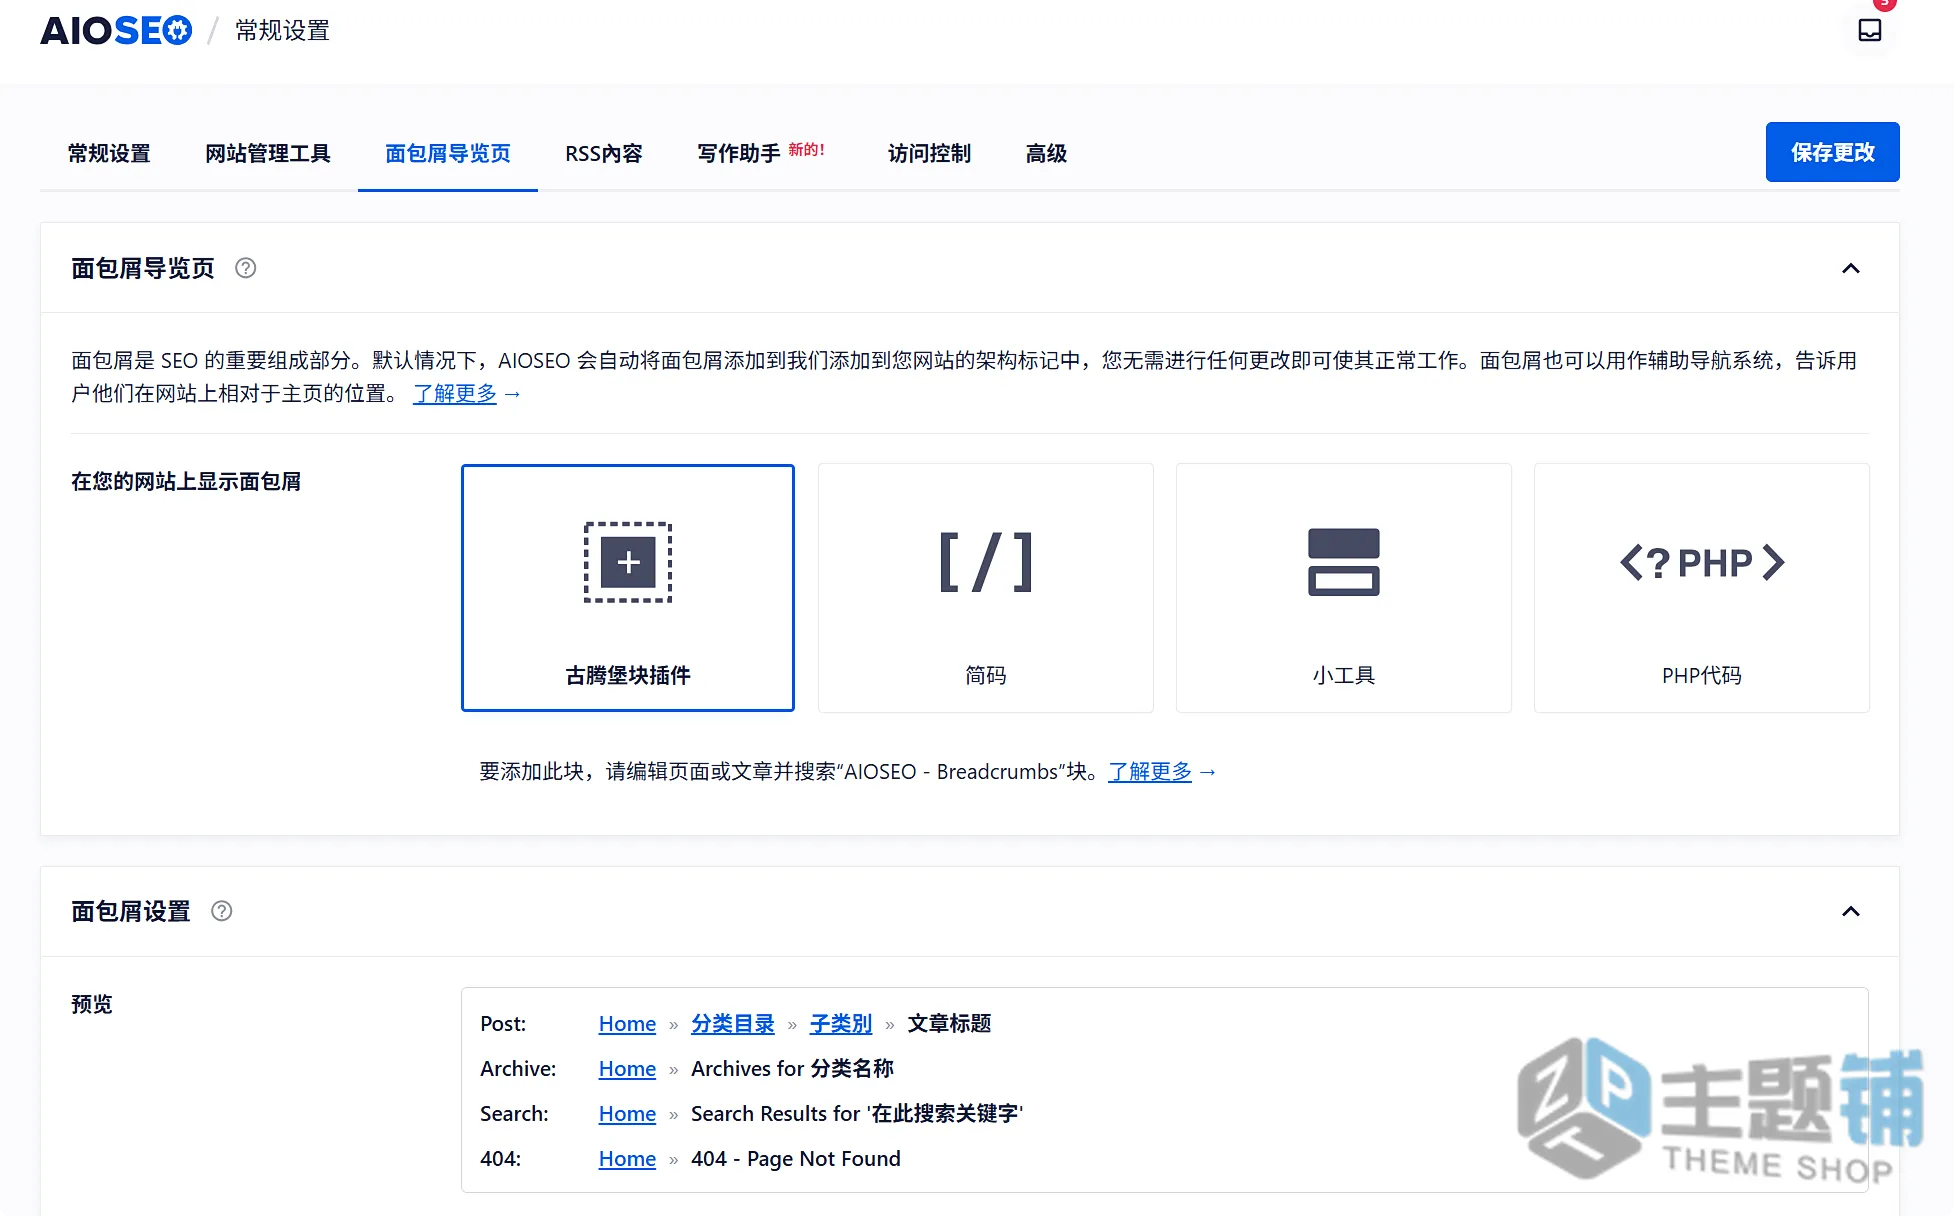Click Home link in Post preview row
The image size is (1954, 1216).
[x=627, y=1023]
